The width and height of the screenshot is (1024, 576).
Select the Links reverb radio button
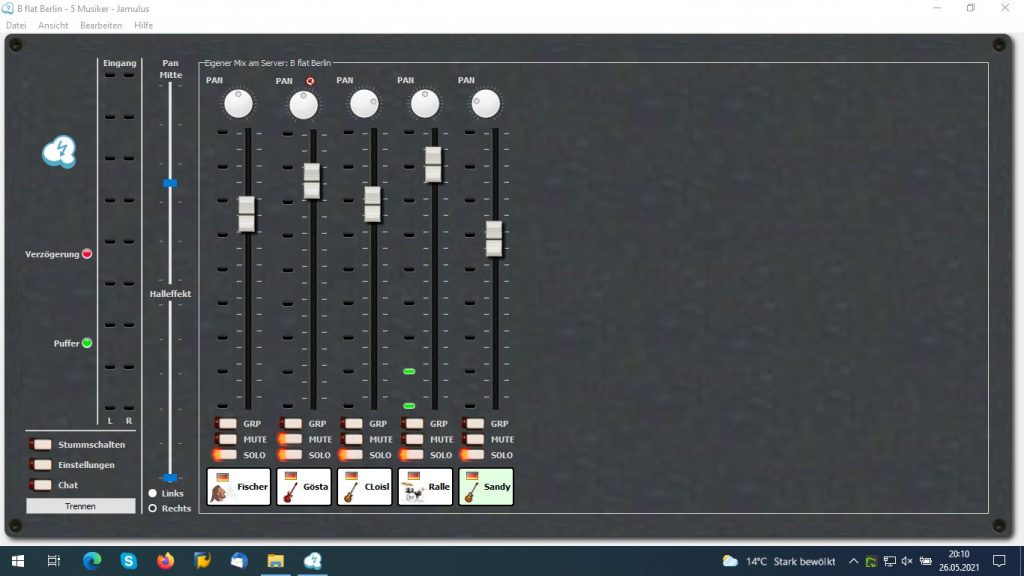[x=153, y=493]
